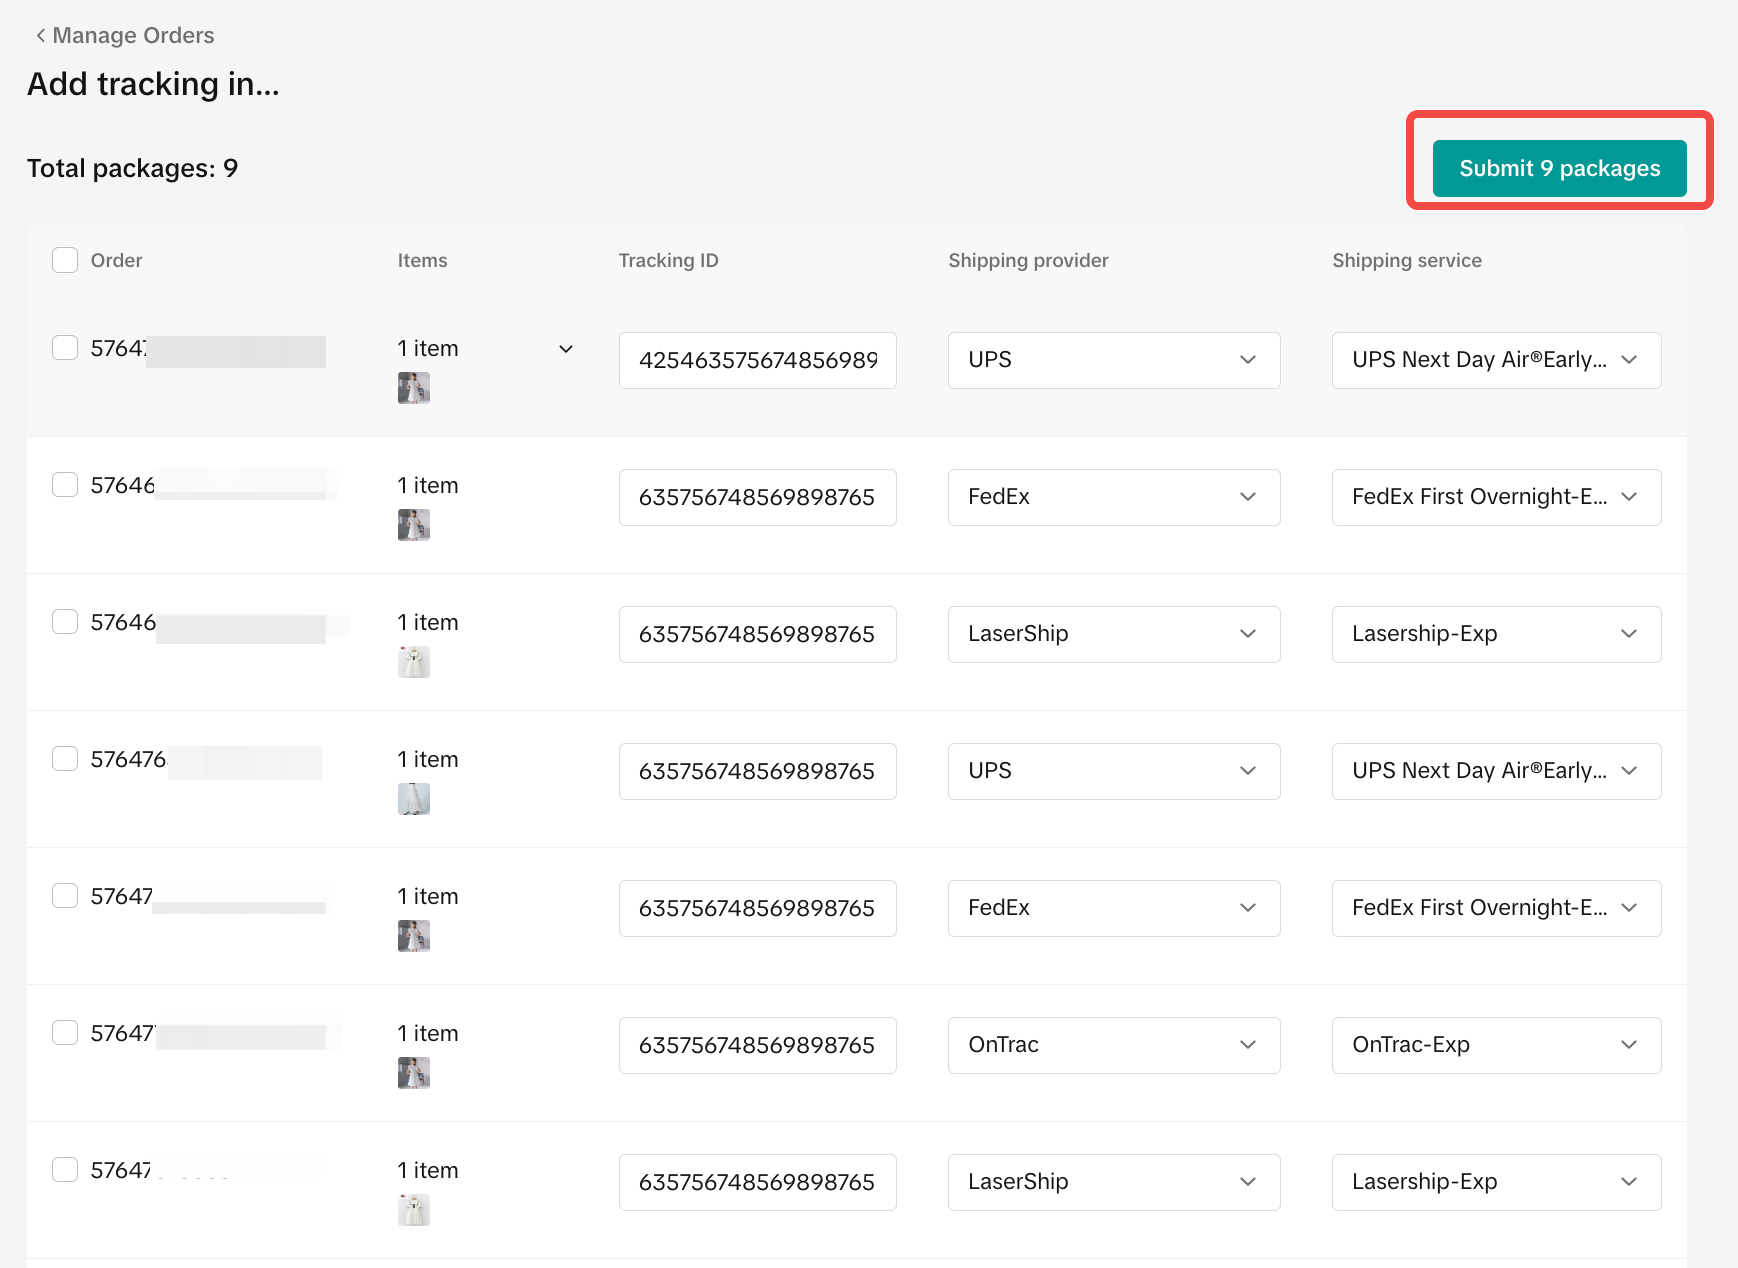Toggle the select-all Order header checkbox

pos(65,260)
